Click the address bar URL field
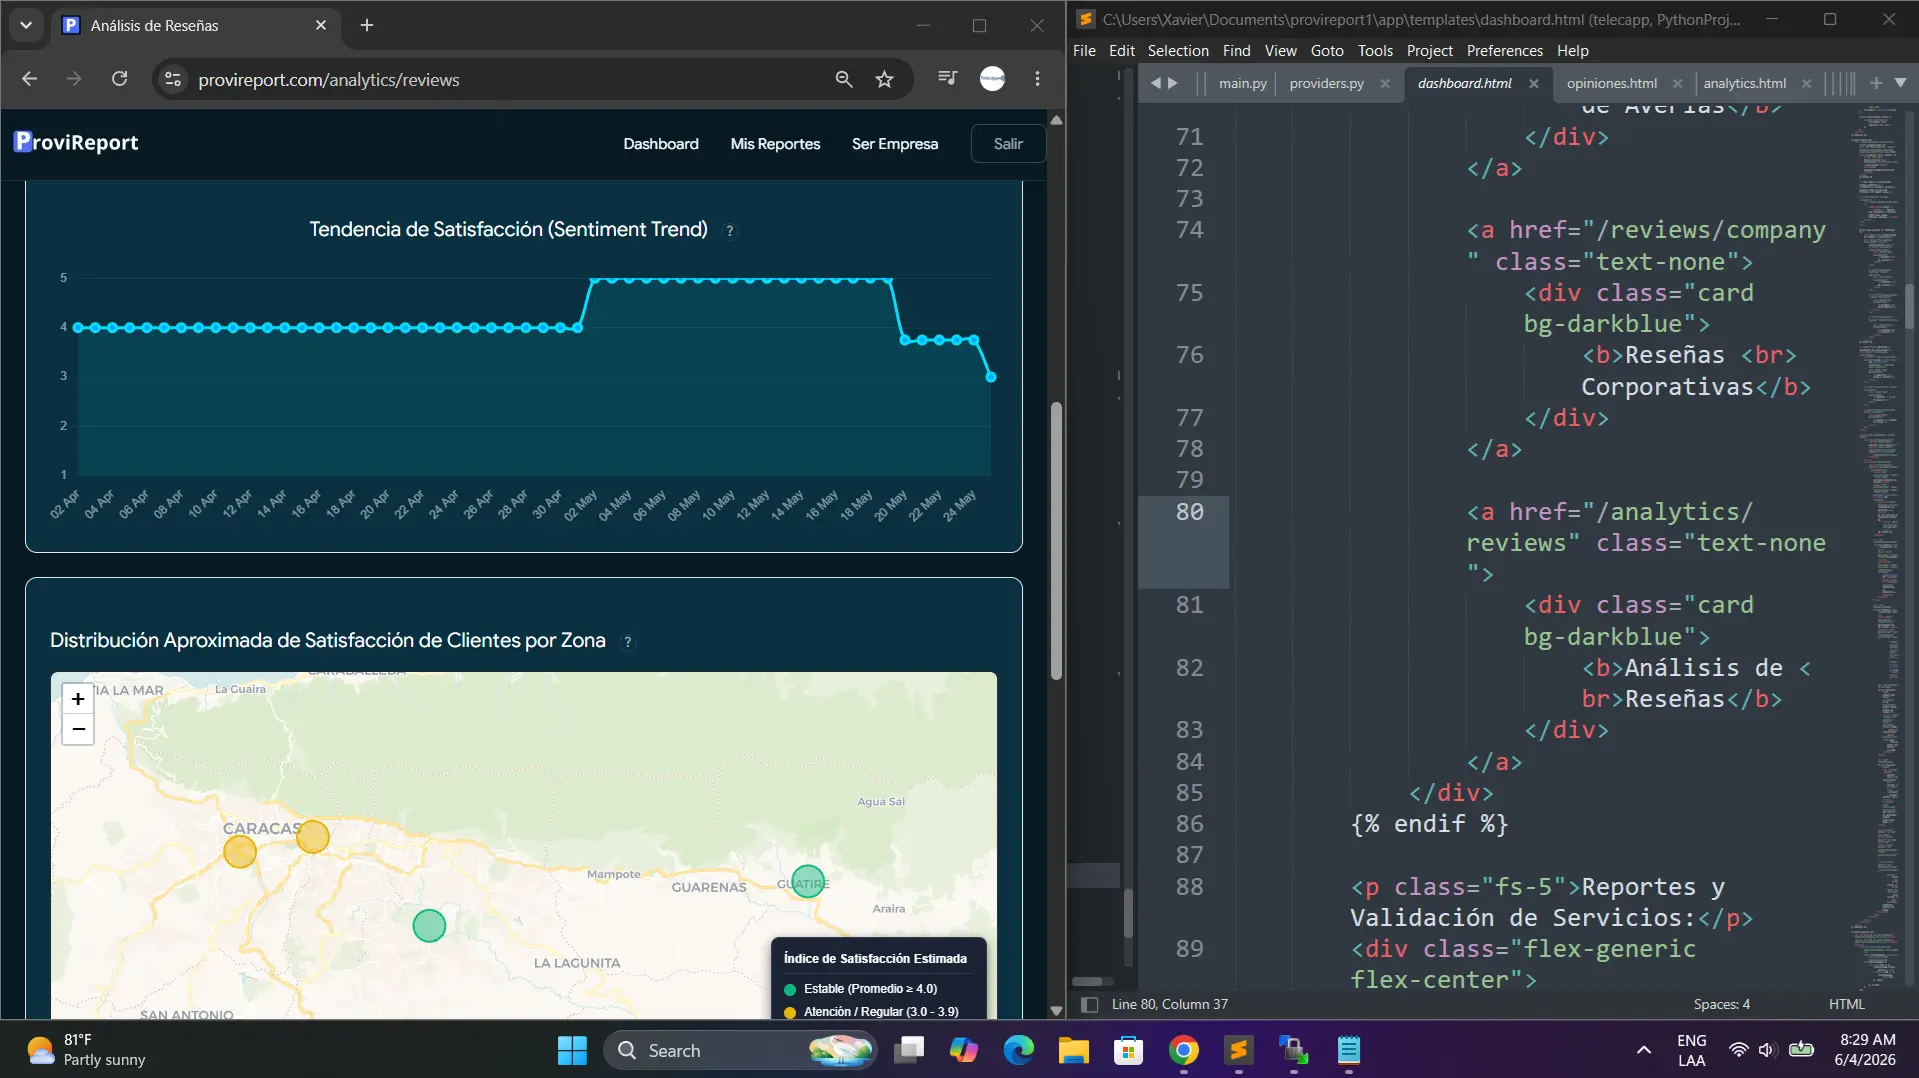 pos(328,79)
